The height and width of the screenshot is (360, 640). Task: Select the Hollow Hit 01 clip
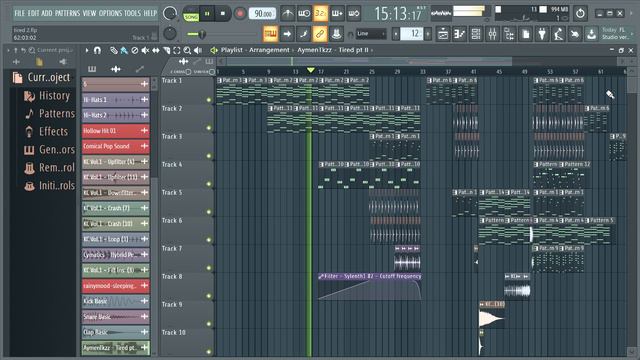click(x=116, y=131)
